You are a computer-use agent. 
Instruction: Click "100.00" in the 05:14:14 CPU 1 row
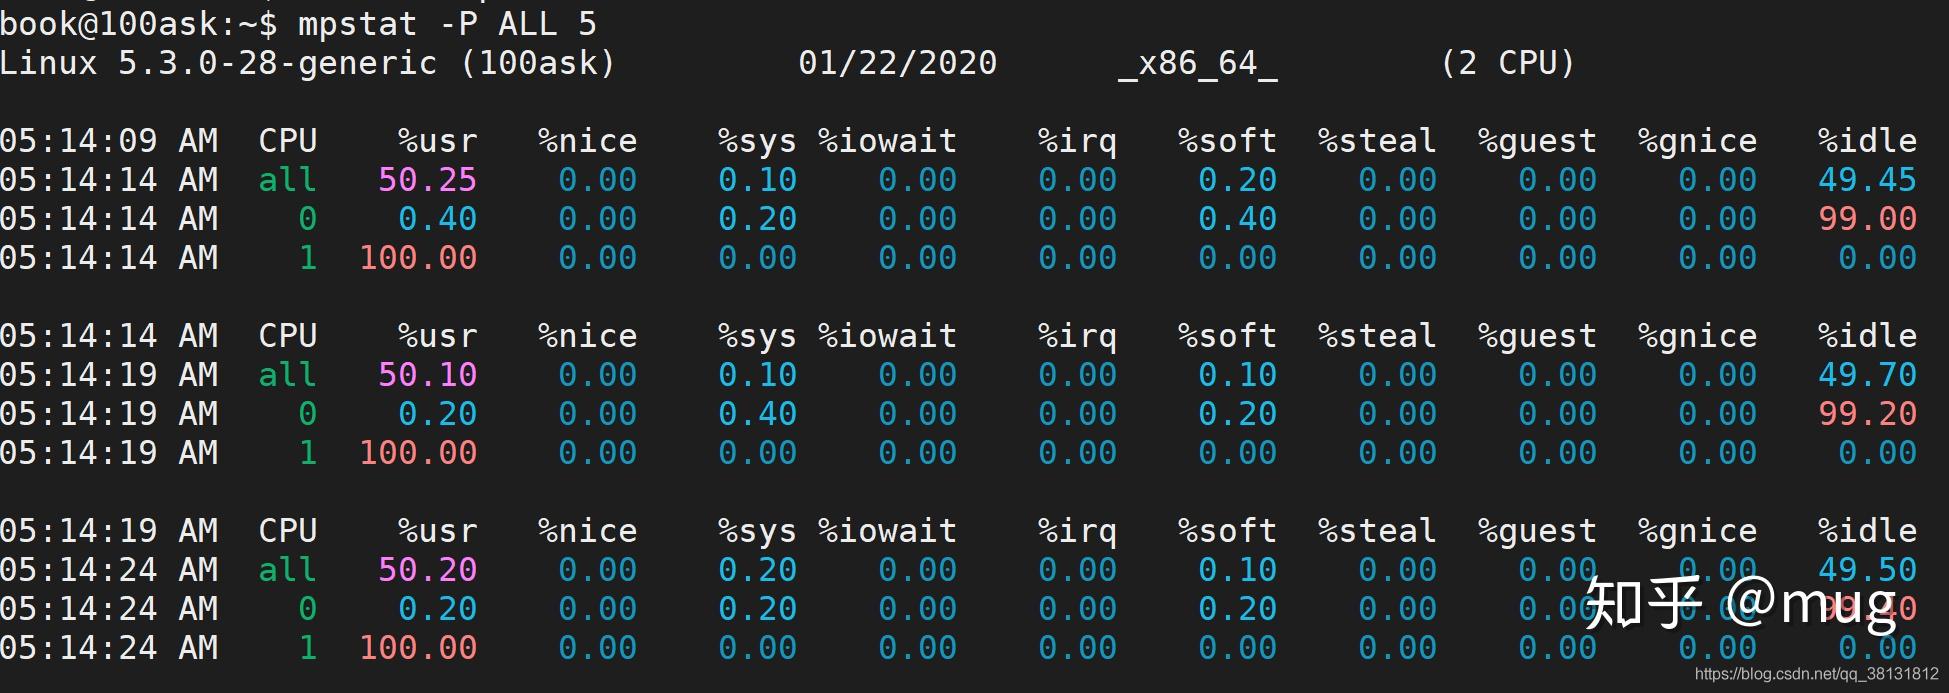click(x=418, y=258)
